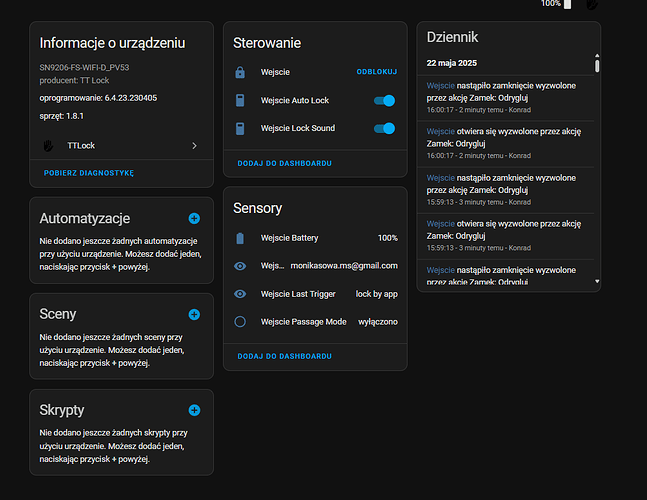The width and height of the screenshot is (647, 500).
Task: Click the Sceny card title
Action: (x=58, y=314)
